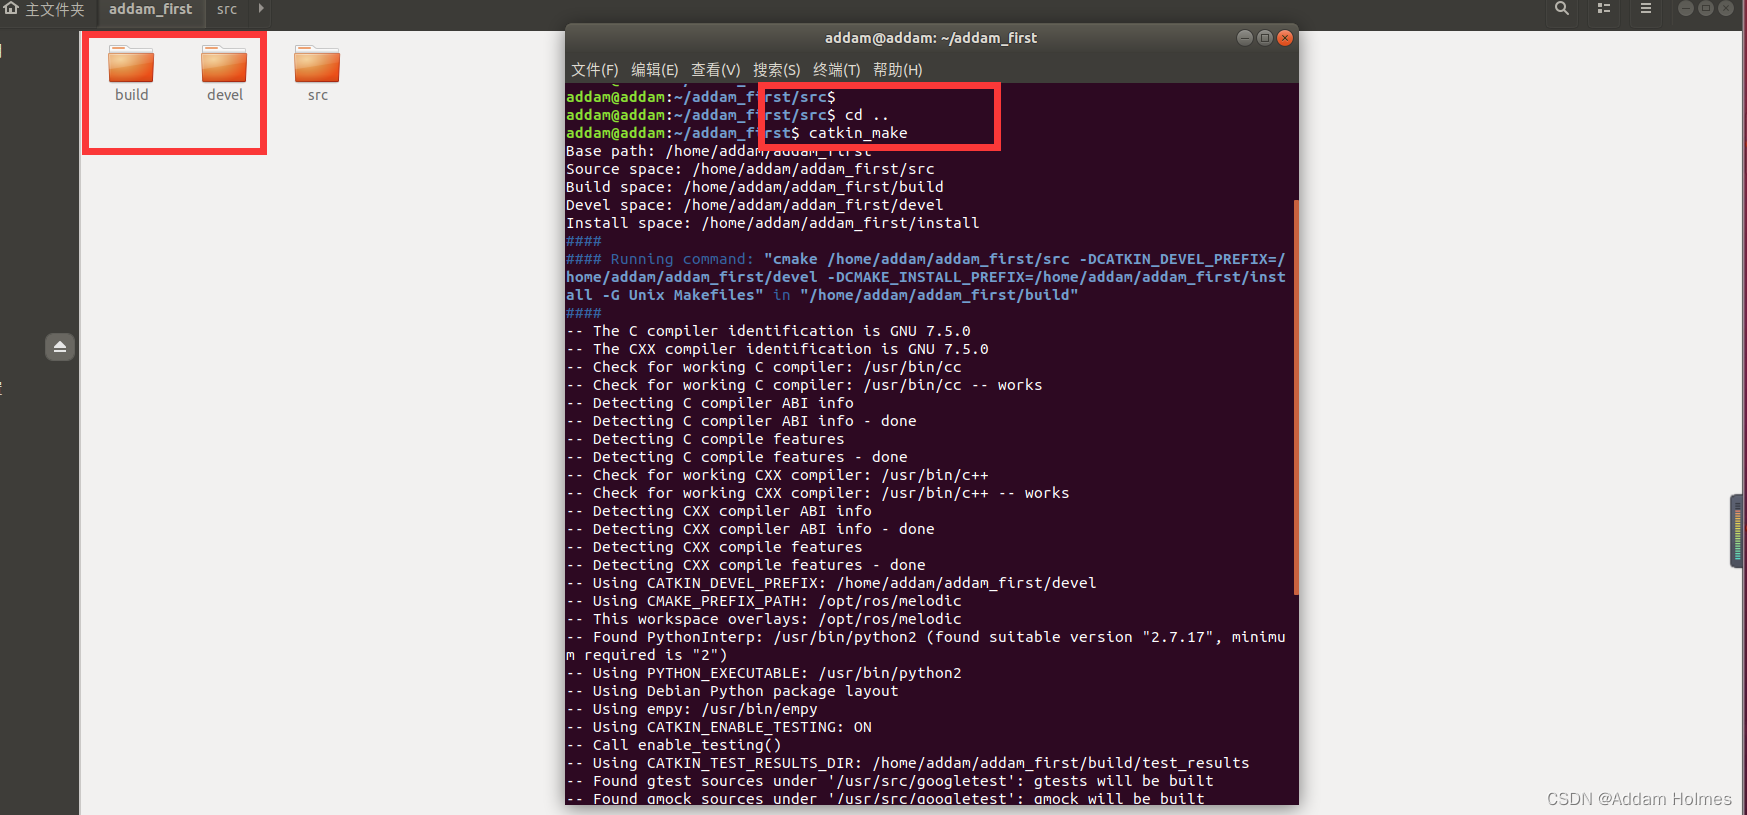
Task: Select addam_first in the path bar
Action: tap(151, 10)
